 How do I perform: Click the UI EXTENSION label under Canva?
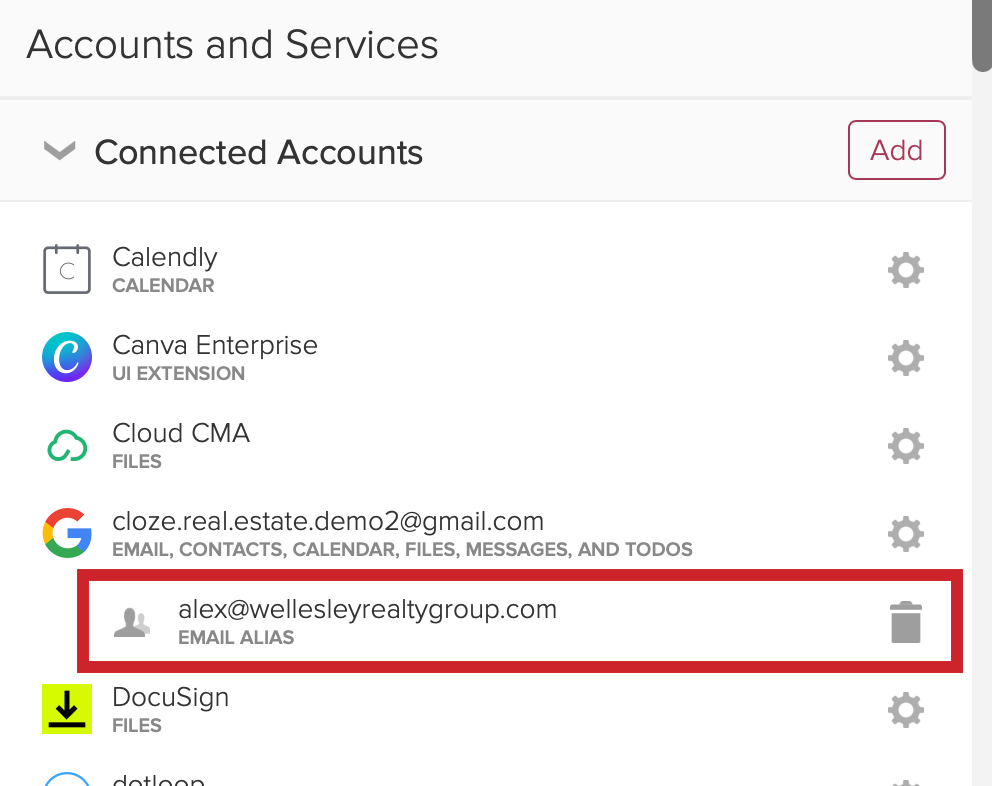point(178,373)
